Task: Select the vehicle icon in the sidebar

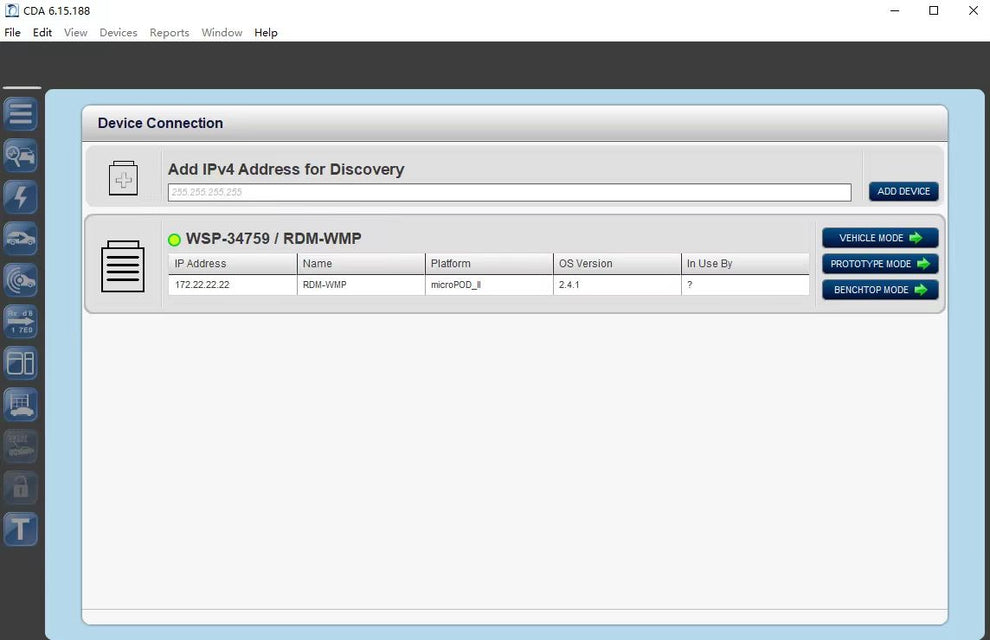Action: click(x=20, y=238)
